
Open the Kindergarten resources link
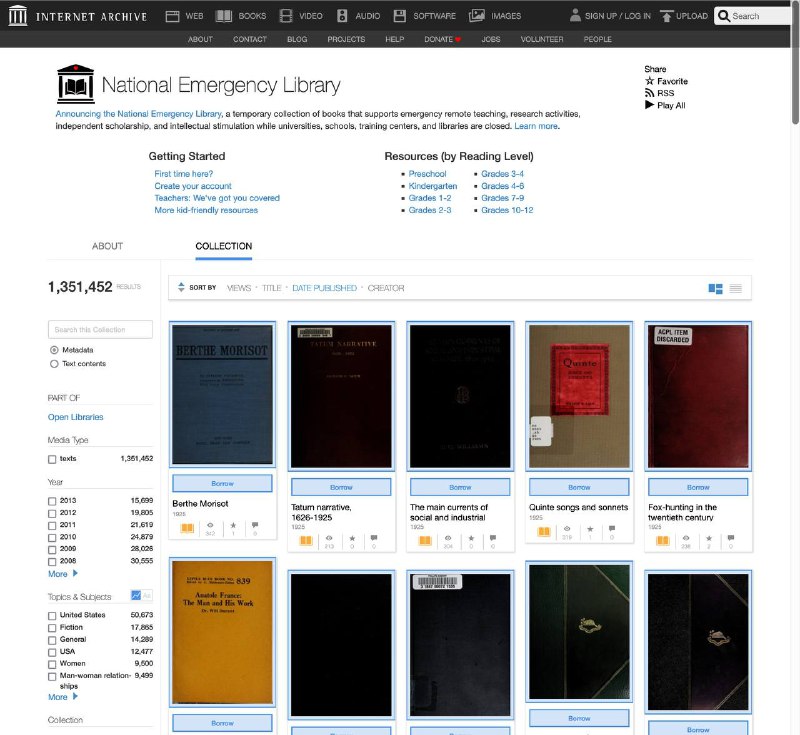coord(433,186)
